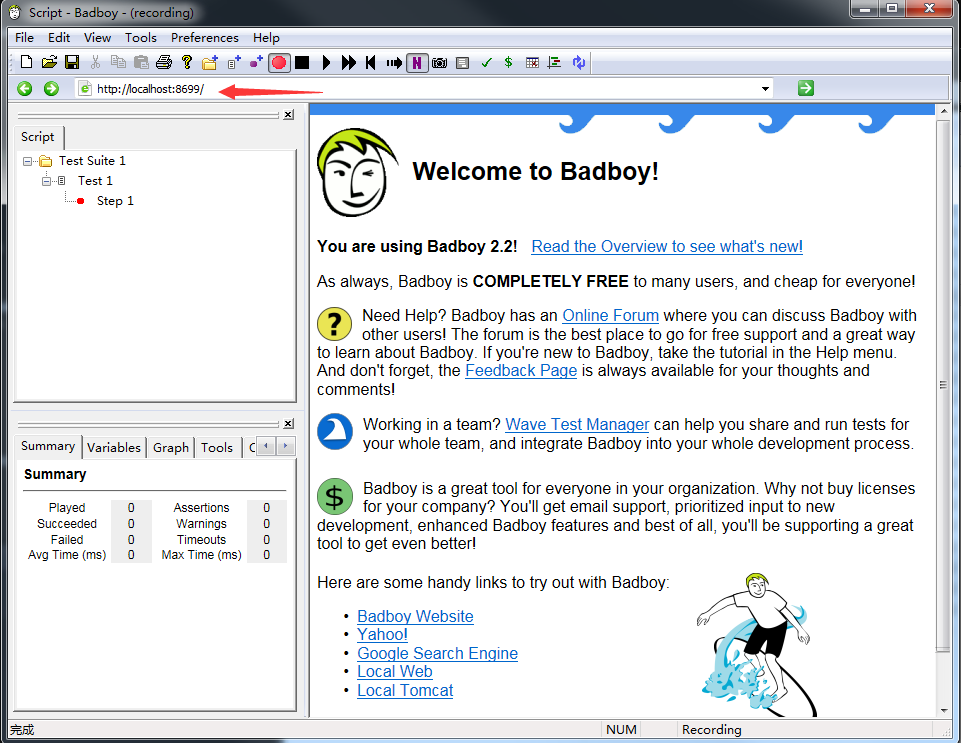Add assertion with green checkmark icon
961x743 pixels.
486,63
